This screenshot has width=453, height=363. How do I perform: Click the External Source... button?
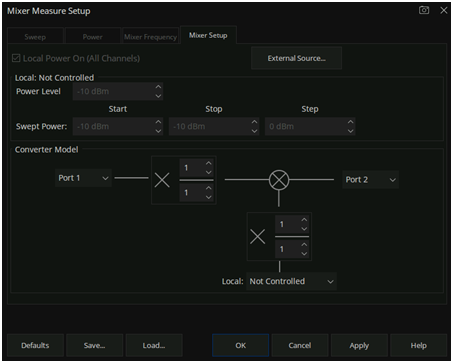point(296,58)
